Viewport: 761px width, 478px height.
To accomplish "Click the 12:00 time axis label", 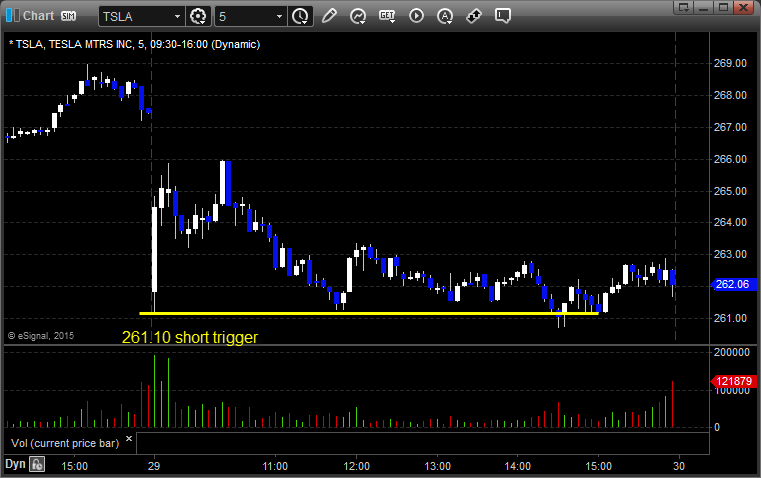I will (x=357, y=466).
